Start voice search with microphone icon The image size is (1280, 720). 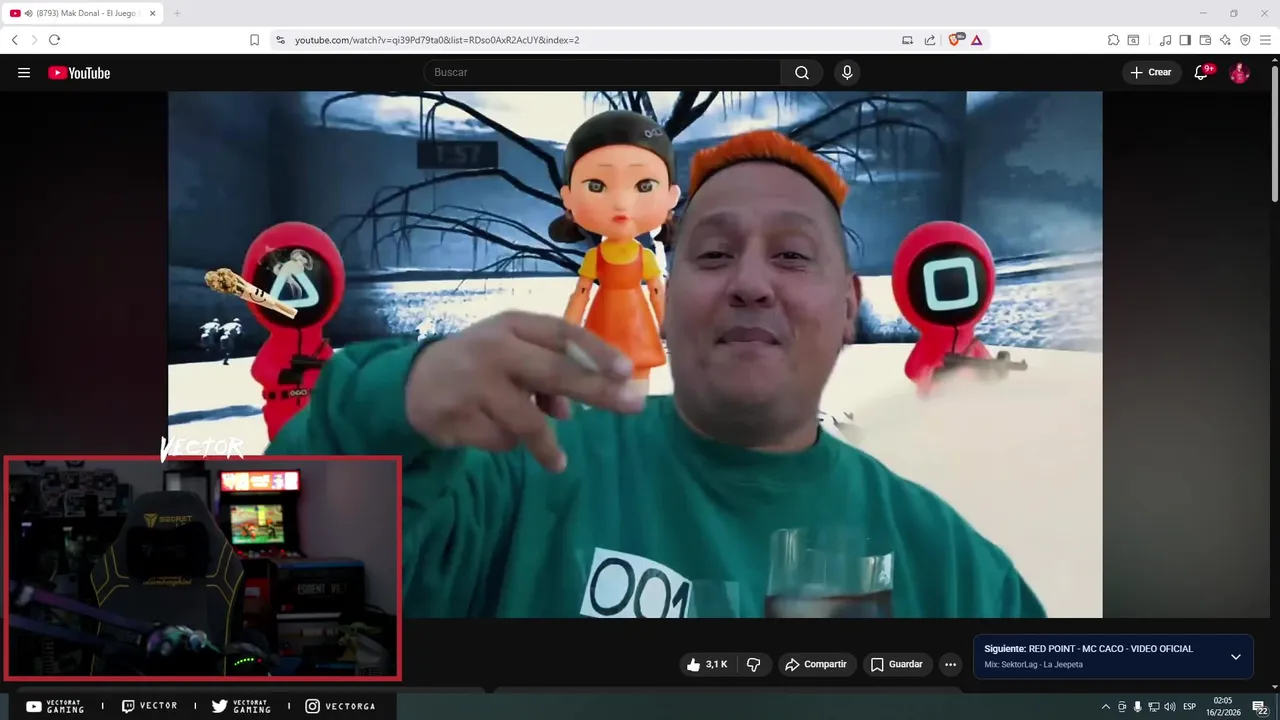click(x=847, y=72)
